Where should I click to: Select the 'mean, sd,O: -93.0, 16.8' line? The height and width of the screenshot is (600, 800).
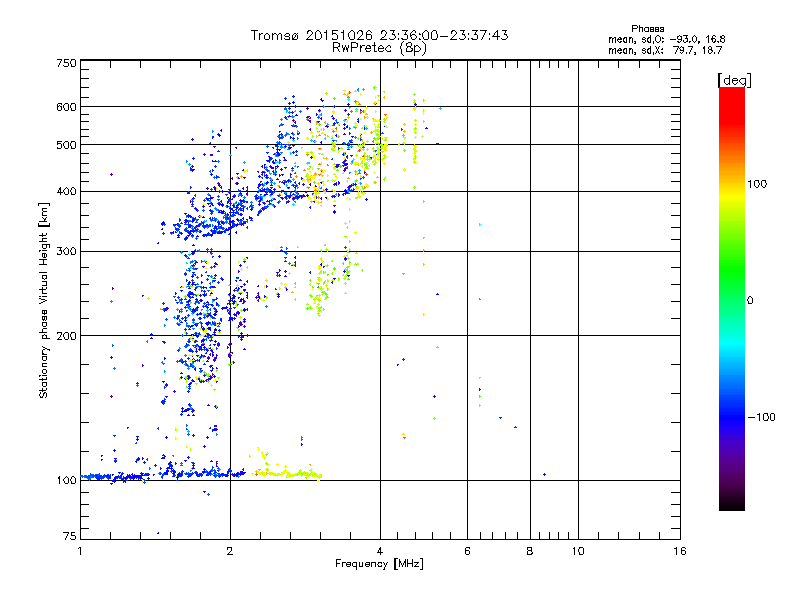(x=667, y=39)
